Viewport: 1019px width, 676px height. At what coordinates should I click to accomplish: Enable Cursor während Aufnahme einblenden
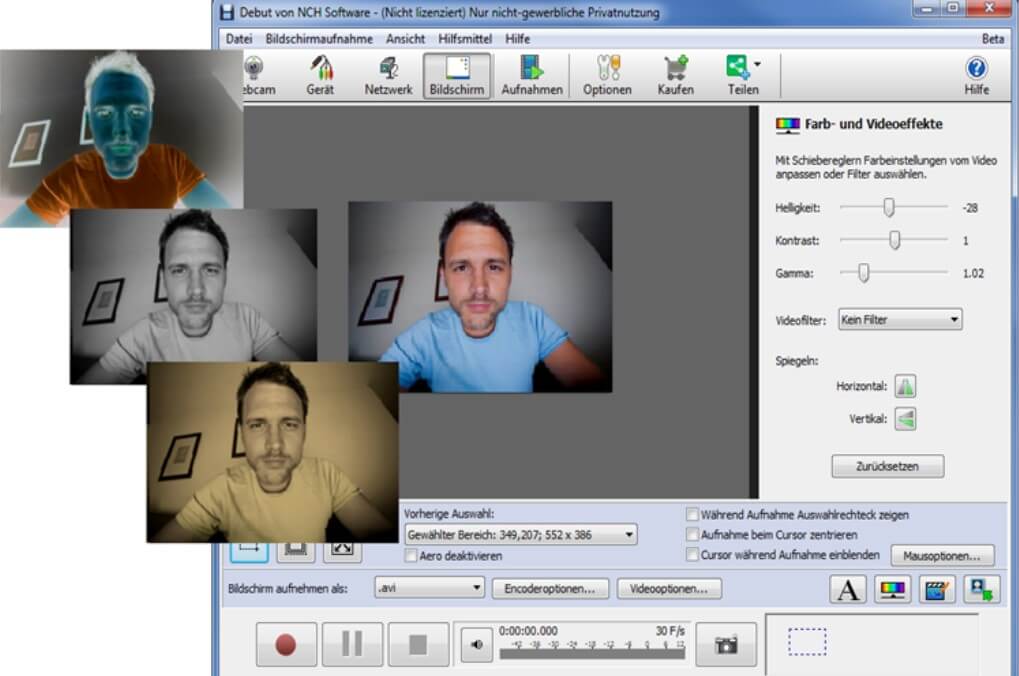(x=691, y=553)
